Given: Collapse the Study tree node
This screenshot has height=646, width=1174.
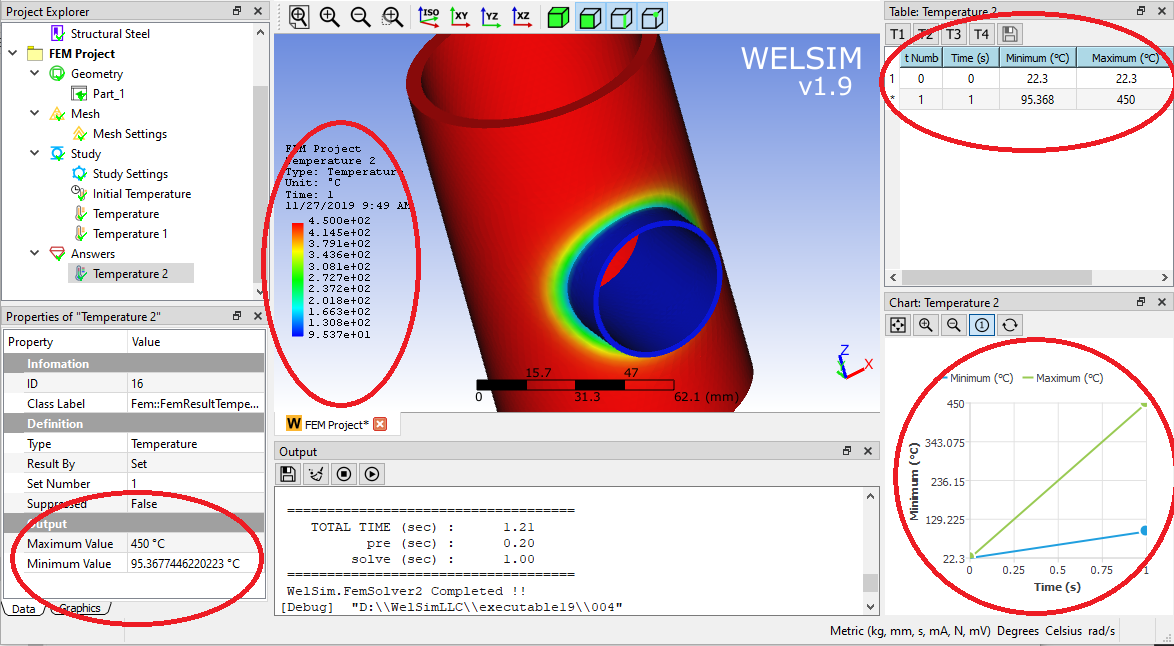Looking at the screenshot, I should coord(34,153).
